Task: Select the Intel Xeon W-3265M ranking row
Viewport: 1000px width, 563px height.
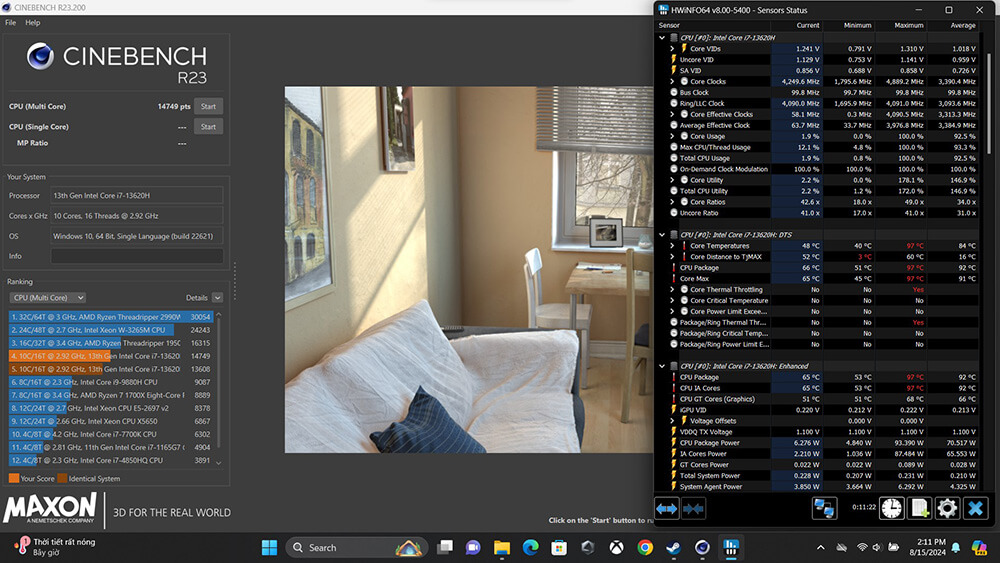Action: [x=110, y=330]
